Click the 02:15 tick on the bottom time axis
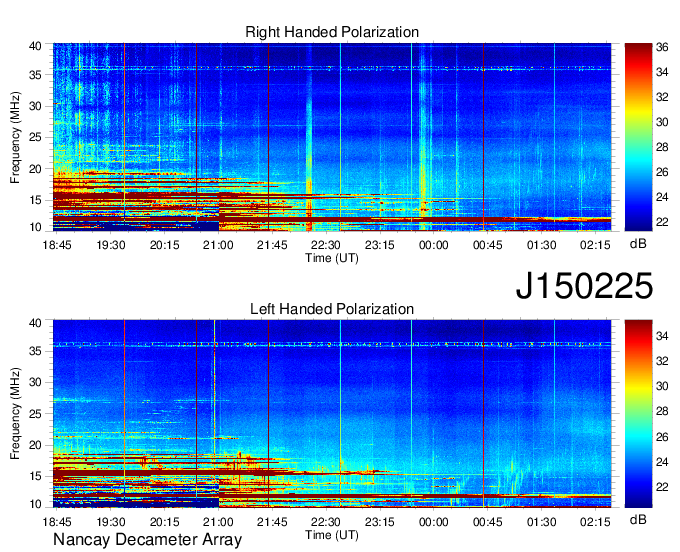Viewport: 680px width, 552px height. [595, 522]
